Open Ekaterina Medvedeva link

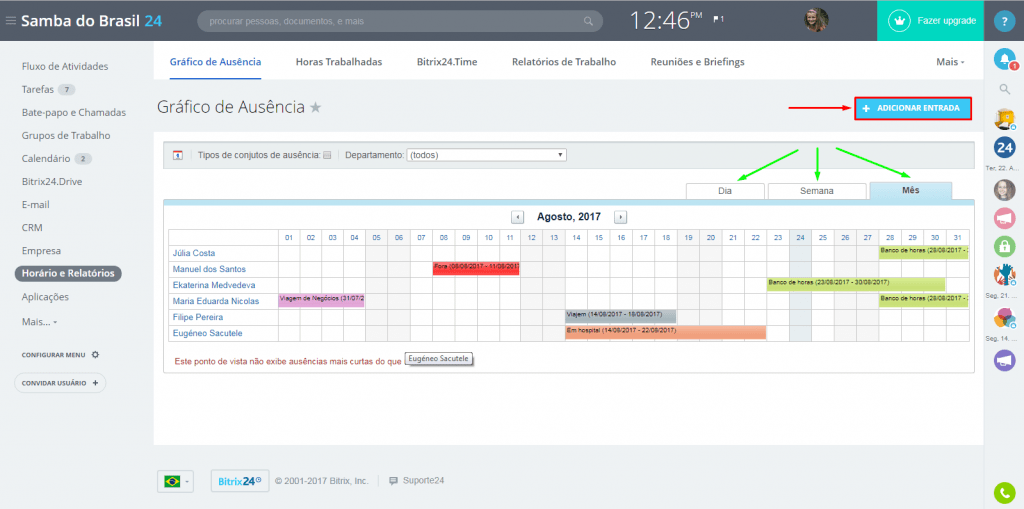coord(214,285)
